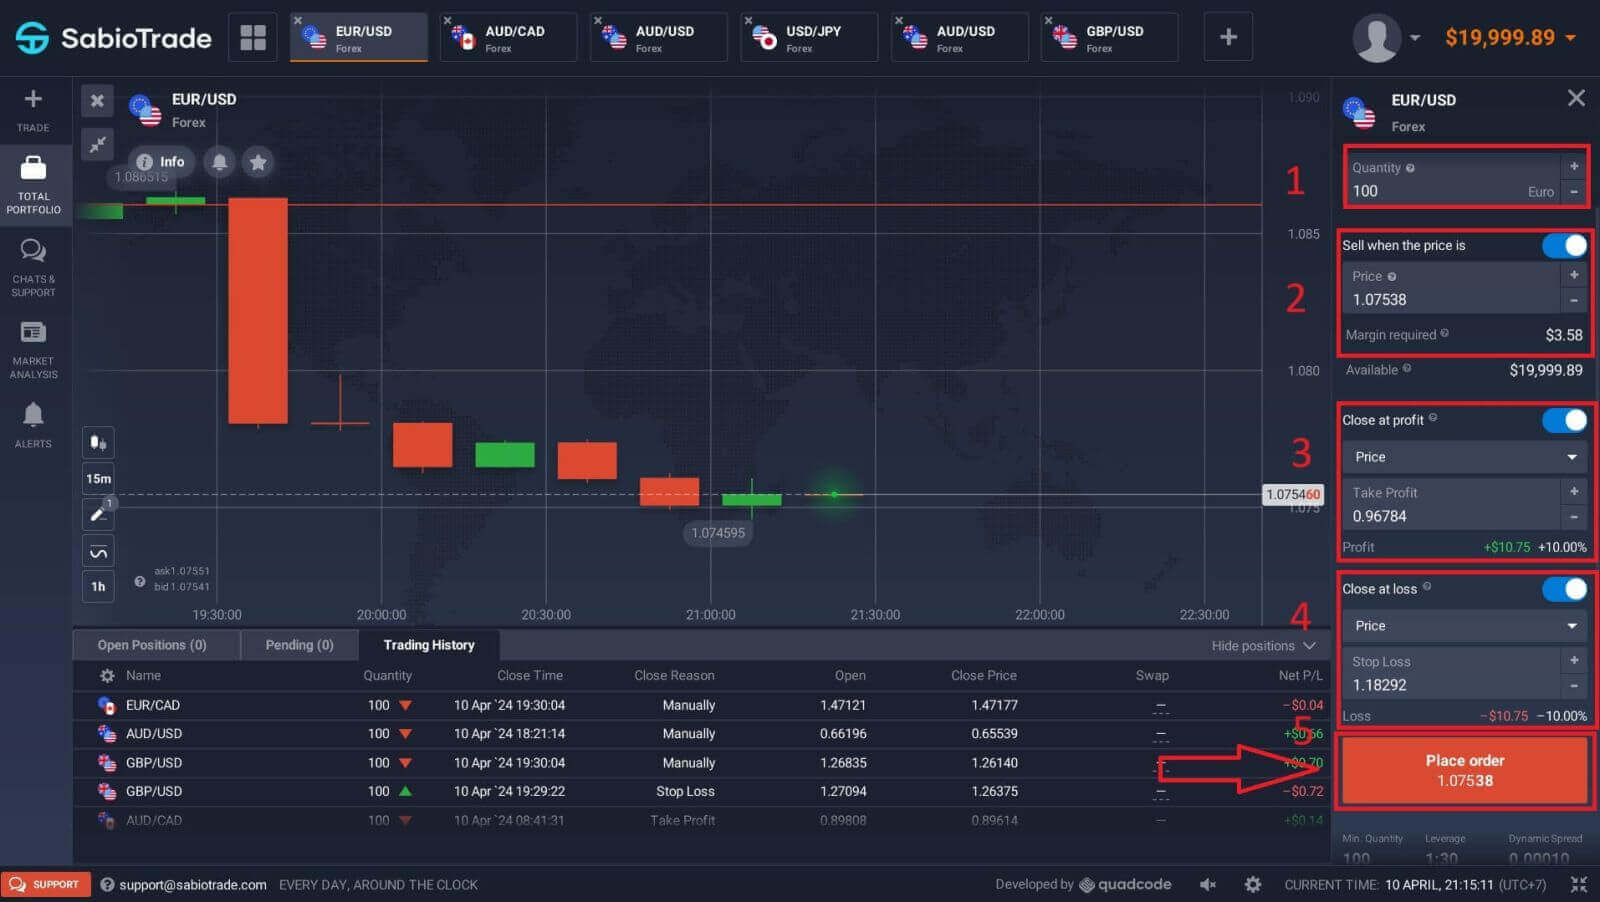The width and height of the screenshot is (1600, 902).
Task: Add EUR/USD to favorites via the star icon
Action: coord(258,161)
